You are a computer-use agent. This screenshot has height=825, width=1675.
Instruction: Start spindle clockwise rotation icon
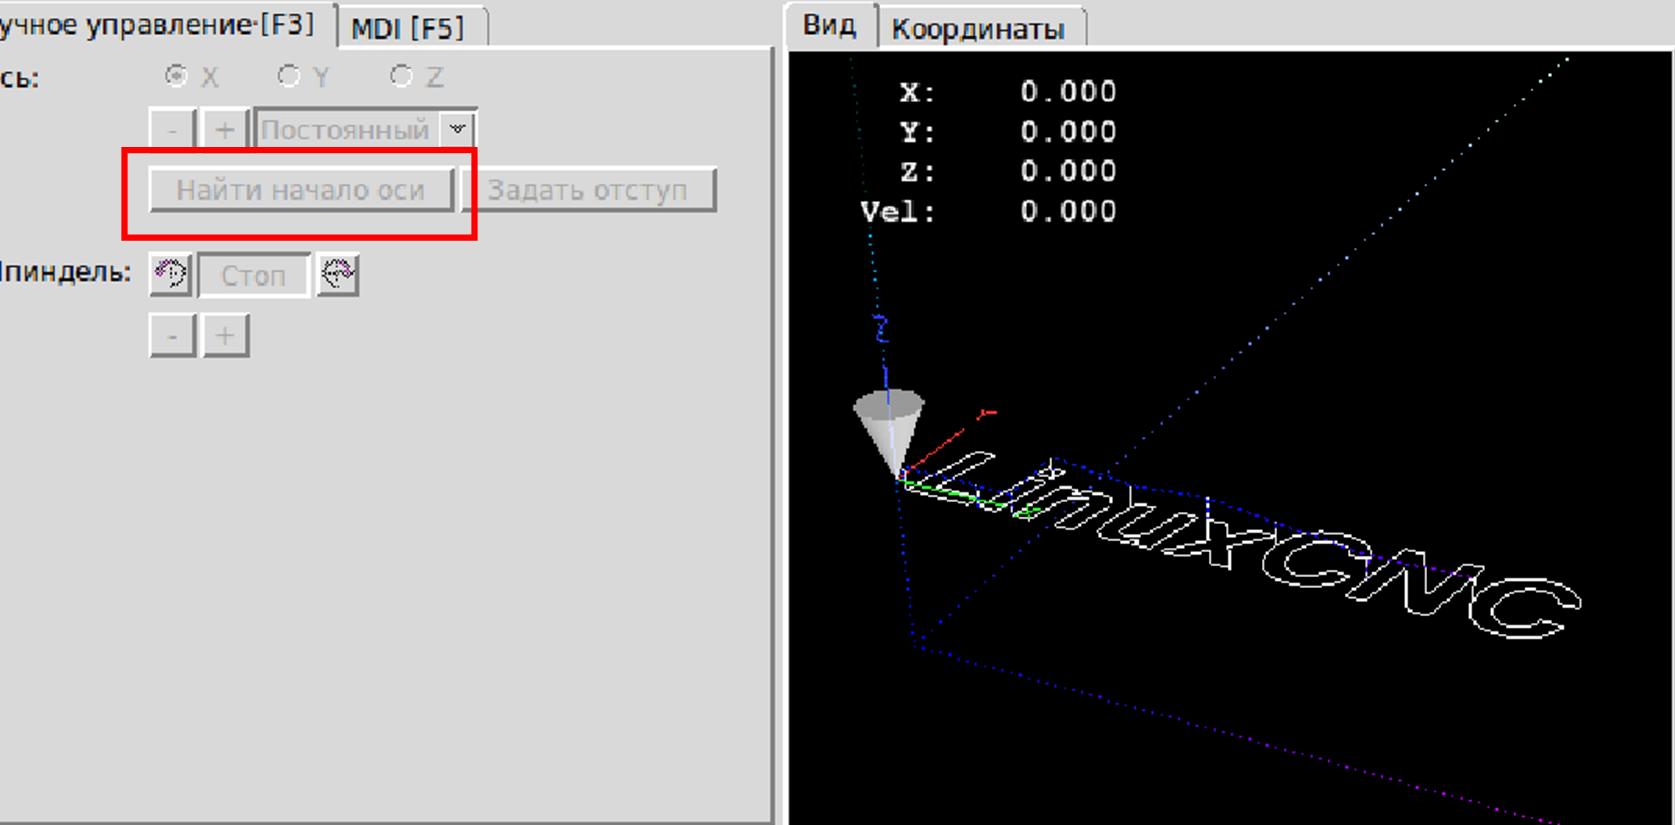tap(338, 274)
